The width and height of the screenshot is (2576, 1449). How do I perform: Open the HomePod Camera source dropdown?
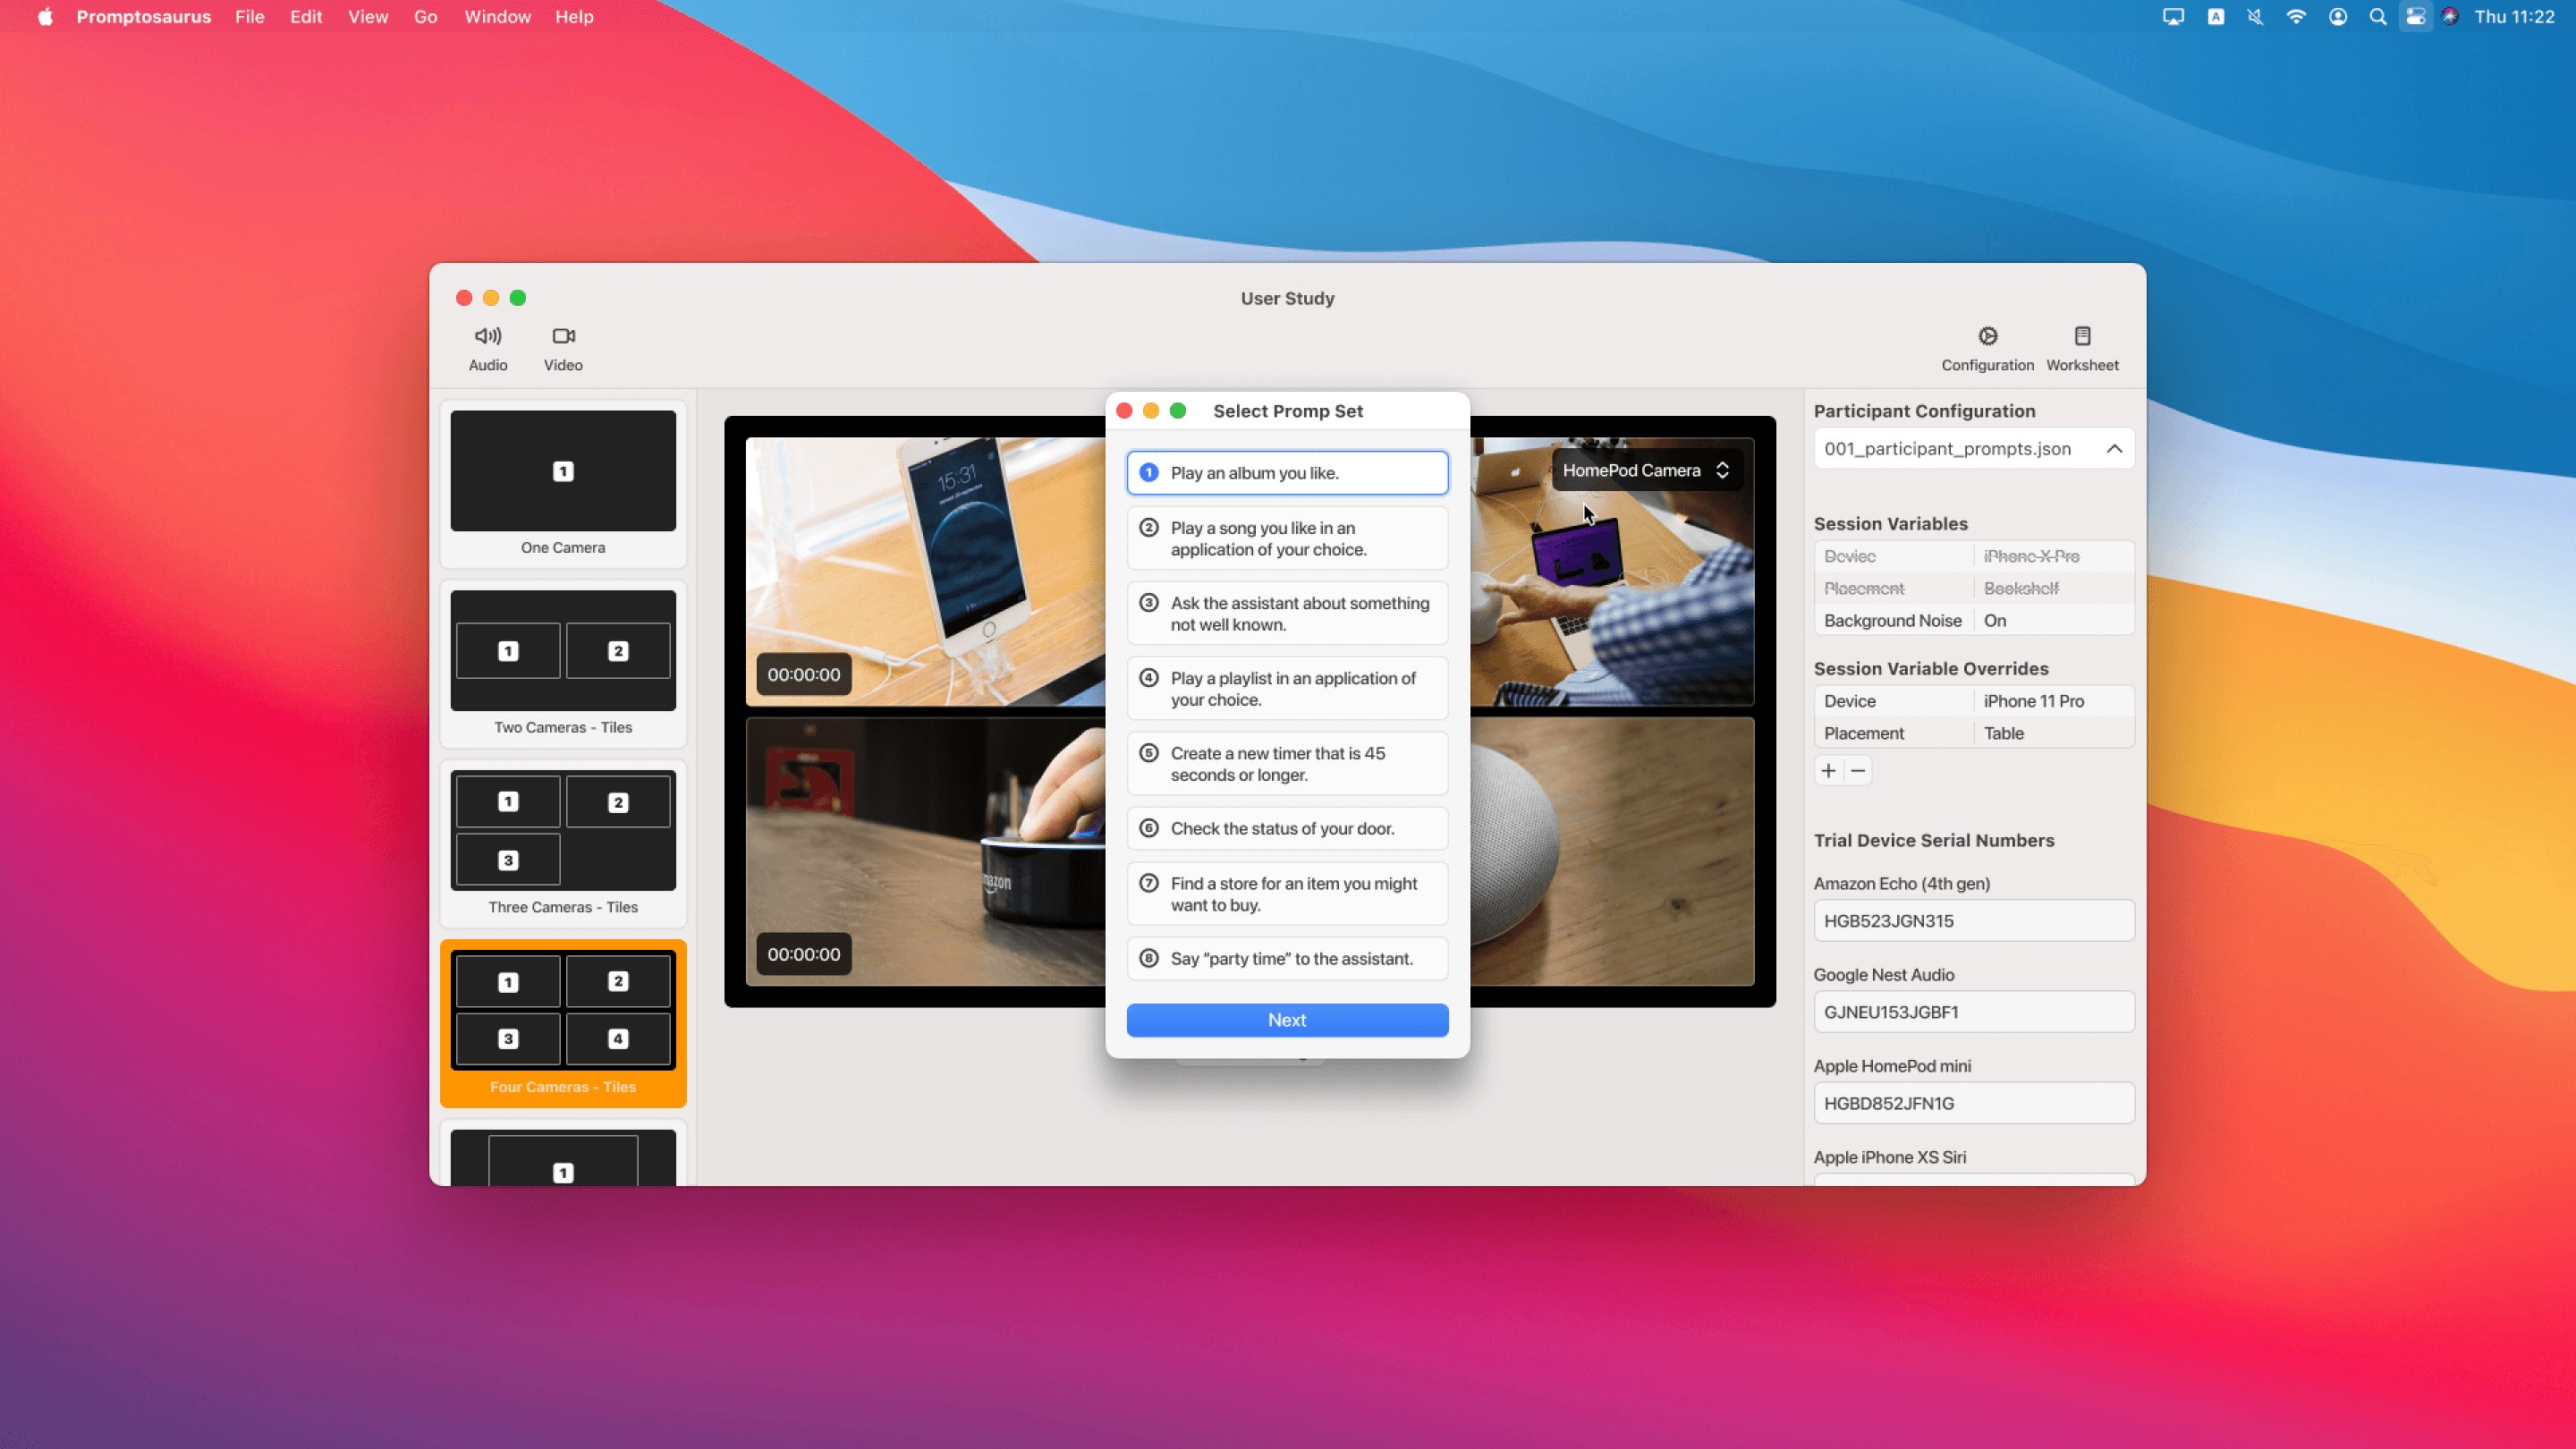(x=1645, y=470)
